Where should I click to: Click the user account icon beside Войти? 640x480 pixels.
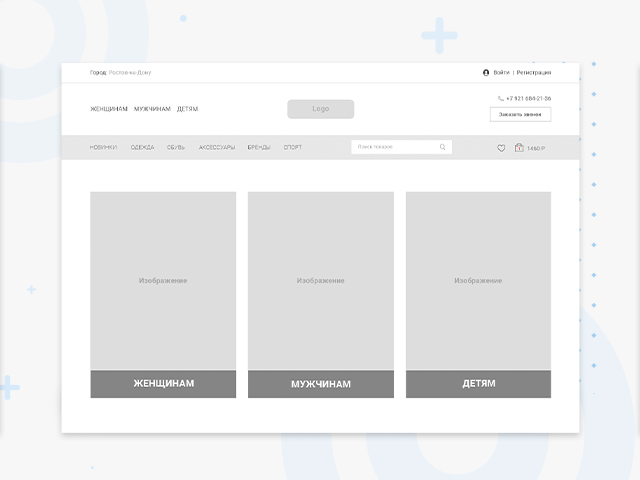(x=486, y=73)
